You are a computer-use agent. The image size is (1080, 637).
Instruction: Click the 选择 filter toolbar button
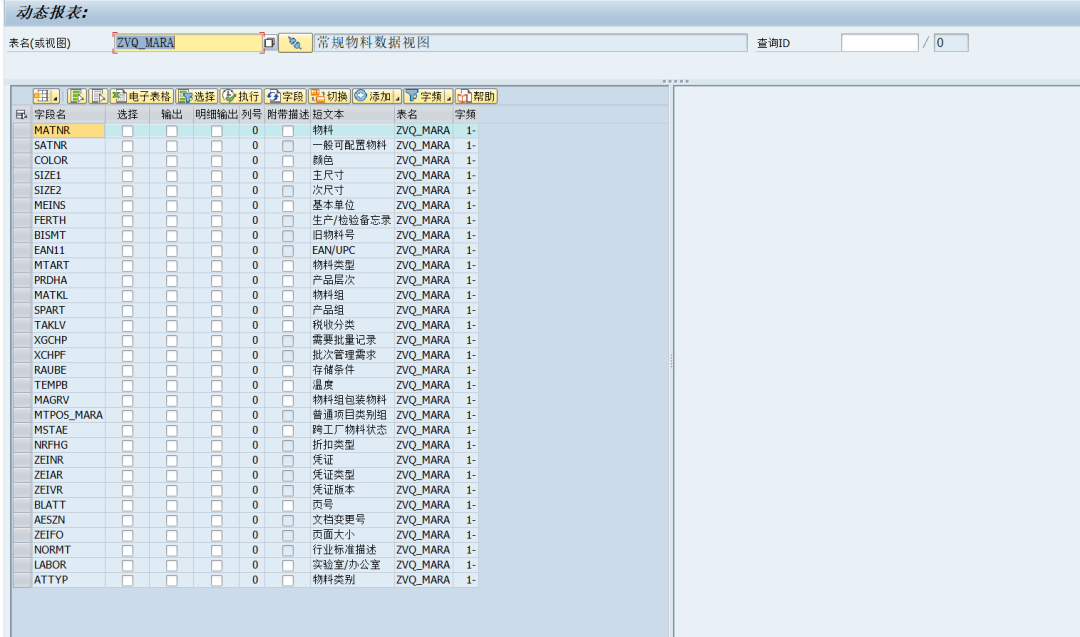197,96
